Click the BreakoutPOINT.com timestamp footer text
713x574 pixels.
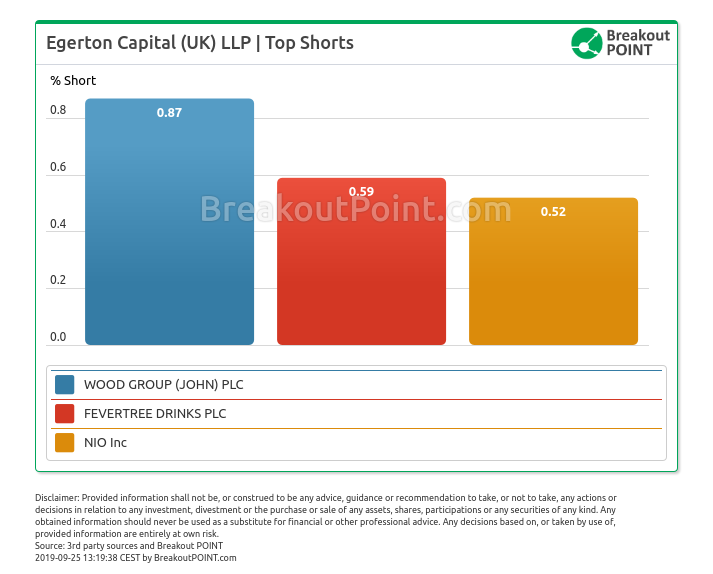coord(136,558)
